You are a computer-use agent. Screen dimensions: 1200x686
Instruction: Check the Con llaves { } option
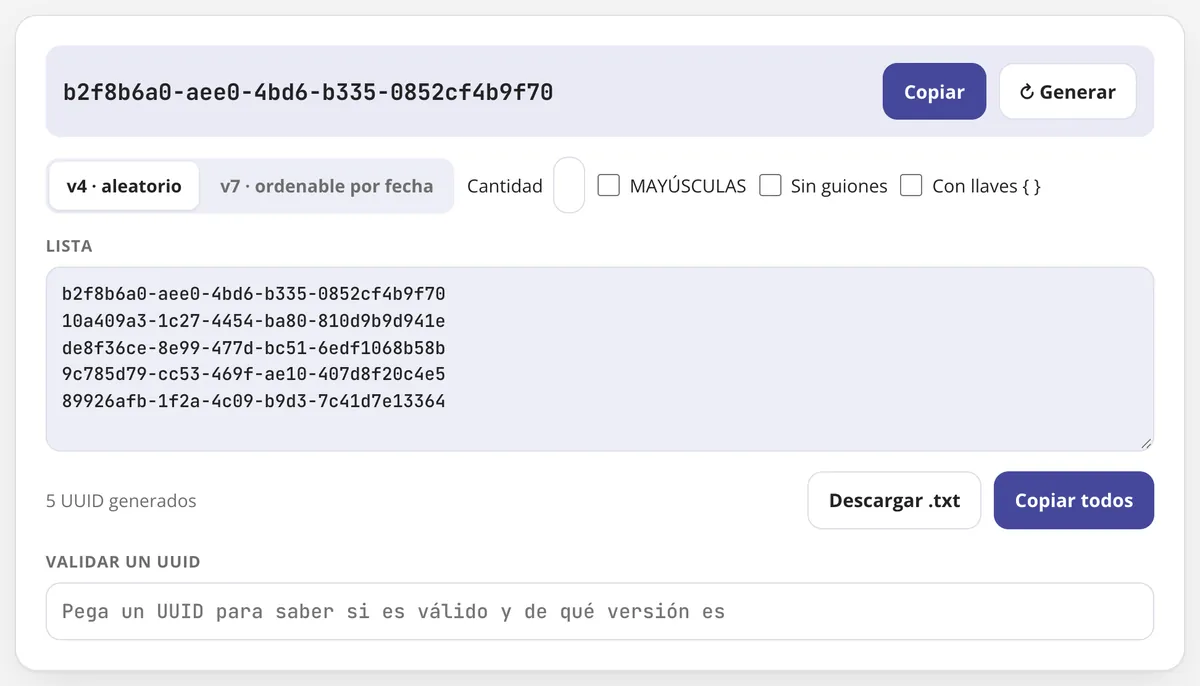coord(911,185)
